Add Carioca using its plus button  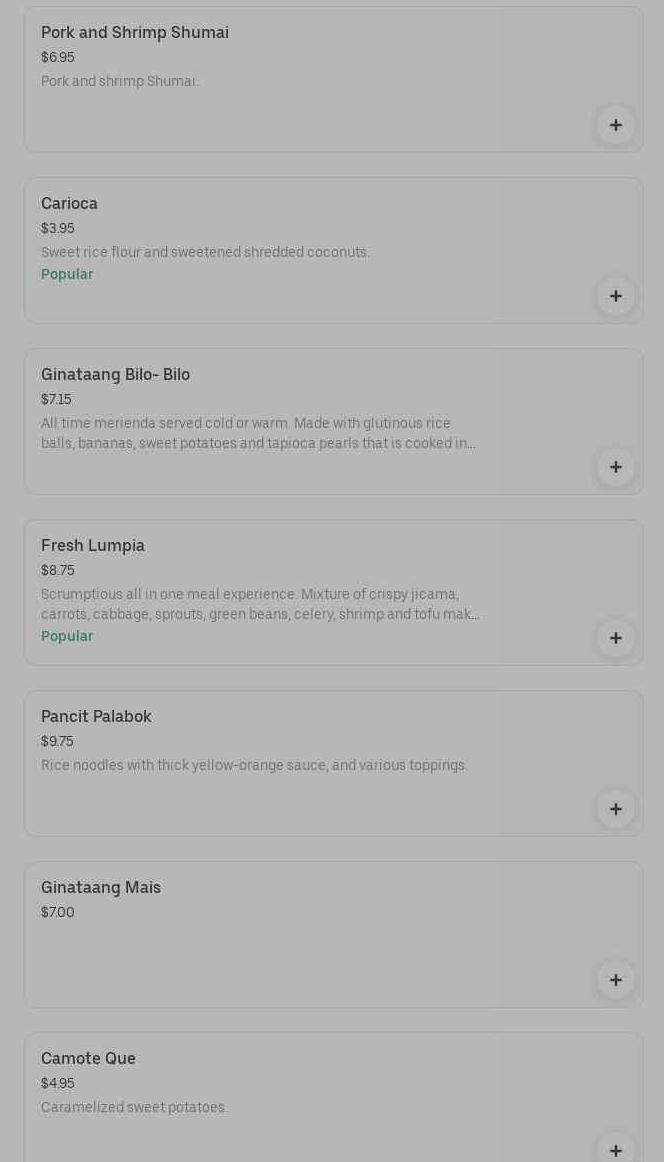click(615, 296)
